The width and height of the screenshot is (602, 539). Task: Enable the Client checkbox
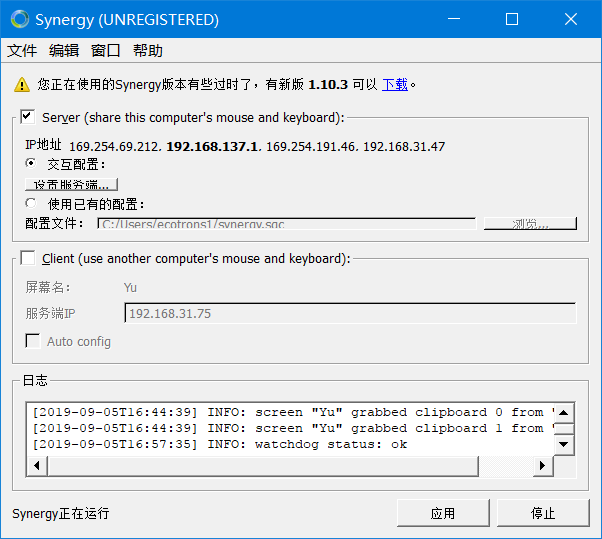point(28,258)
